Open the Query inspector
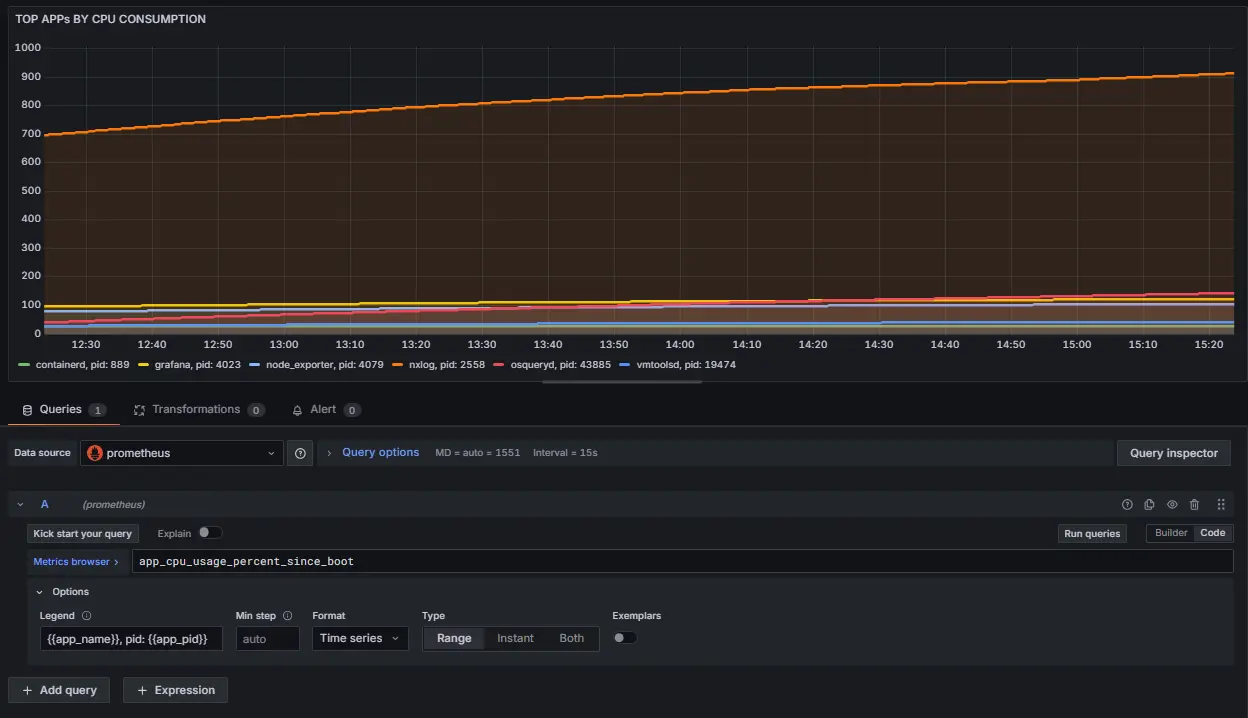The image size is (1248, 718). (x=1173, y=453)
